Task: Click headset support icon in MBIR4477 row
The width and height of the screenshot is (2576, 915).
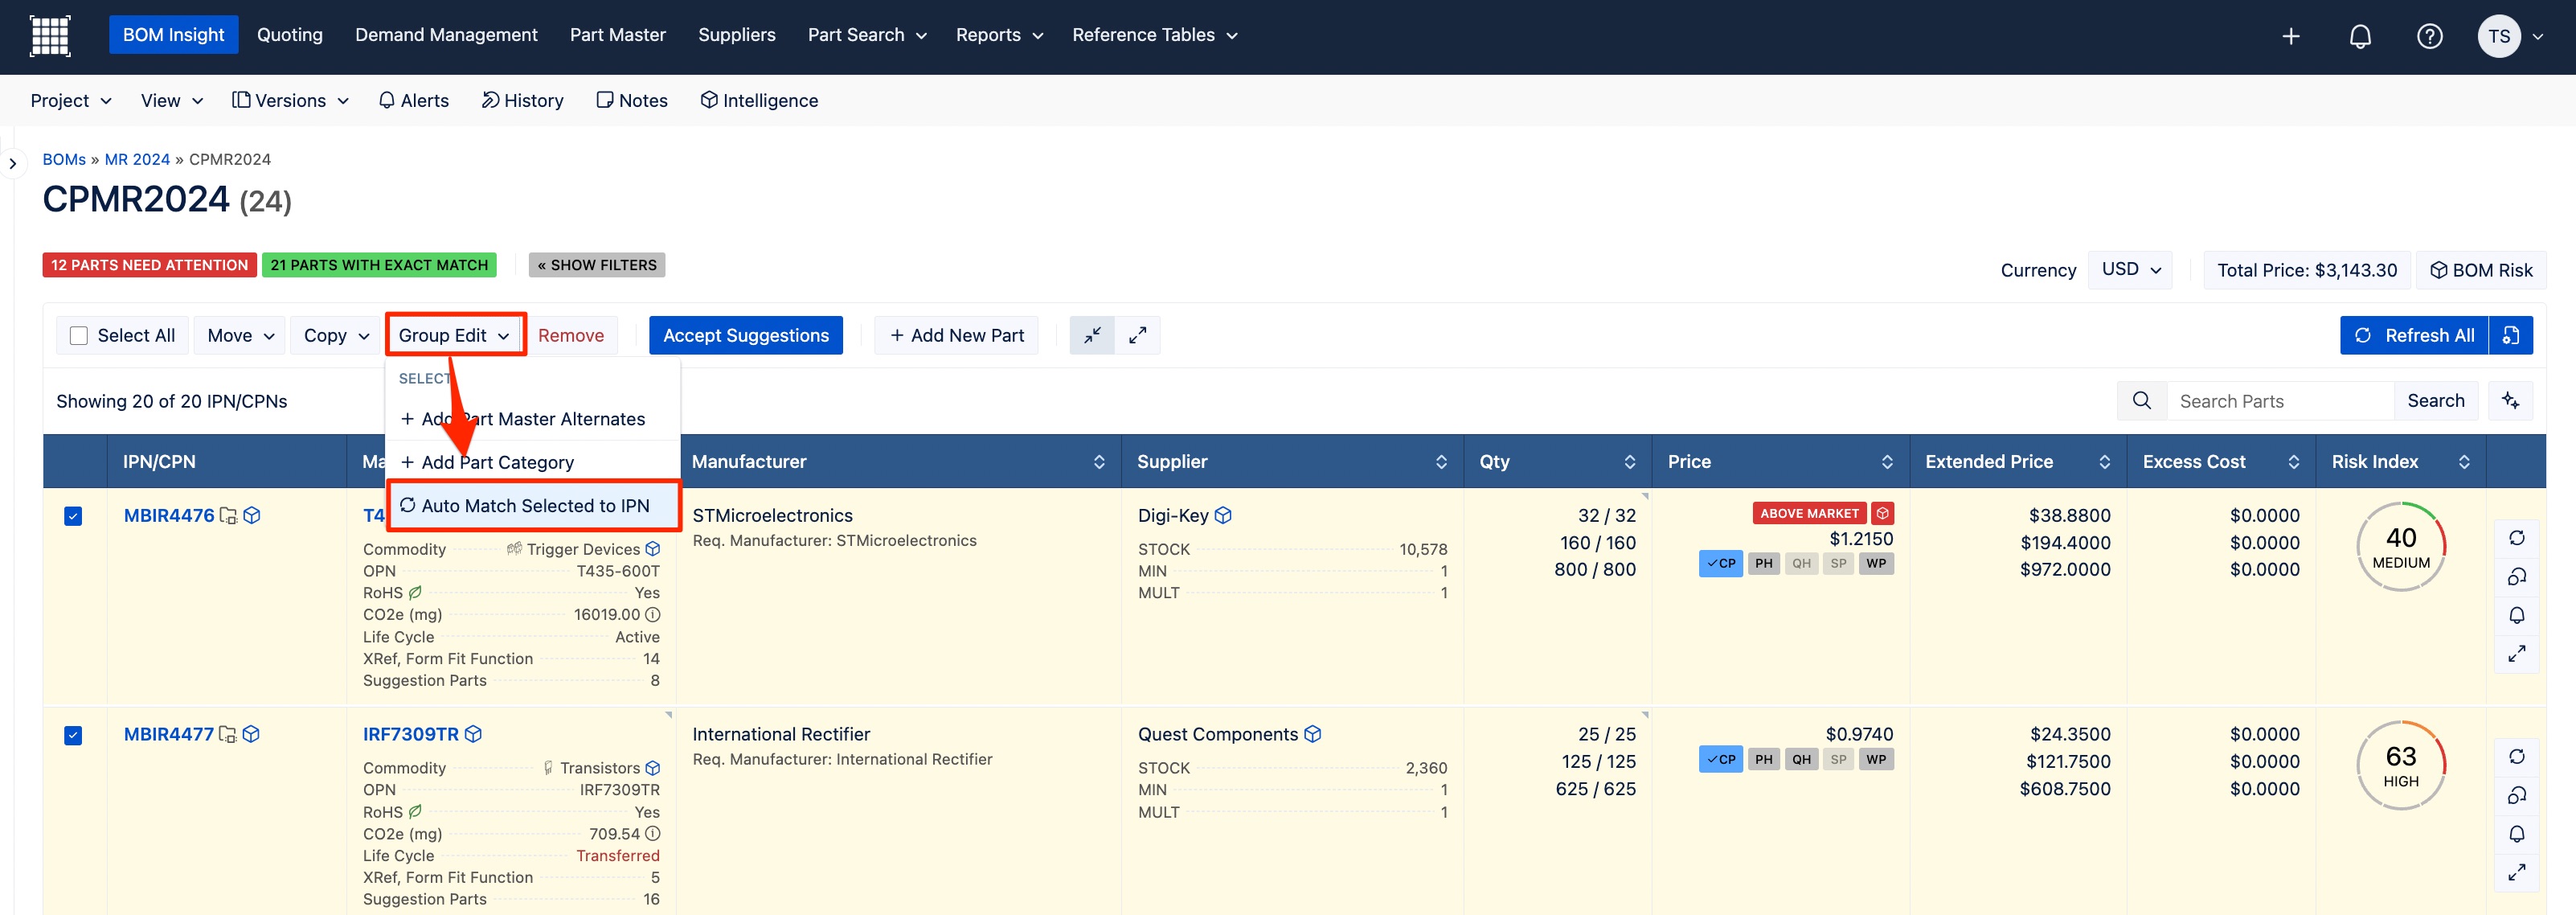Action: tap(2517, 796)
